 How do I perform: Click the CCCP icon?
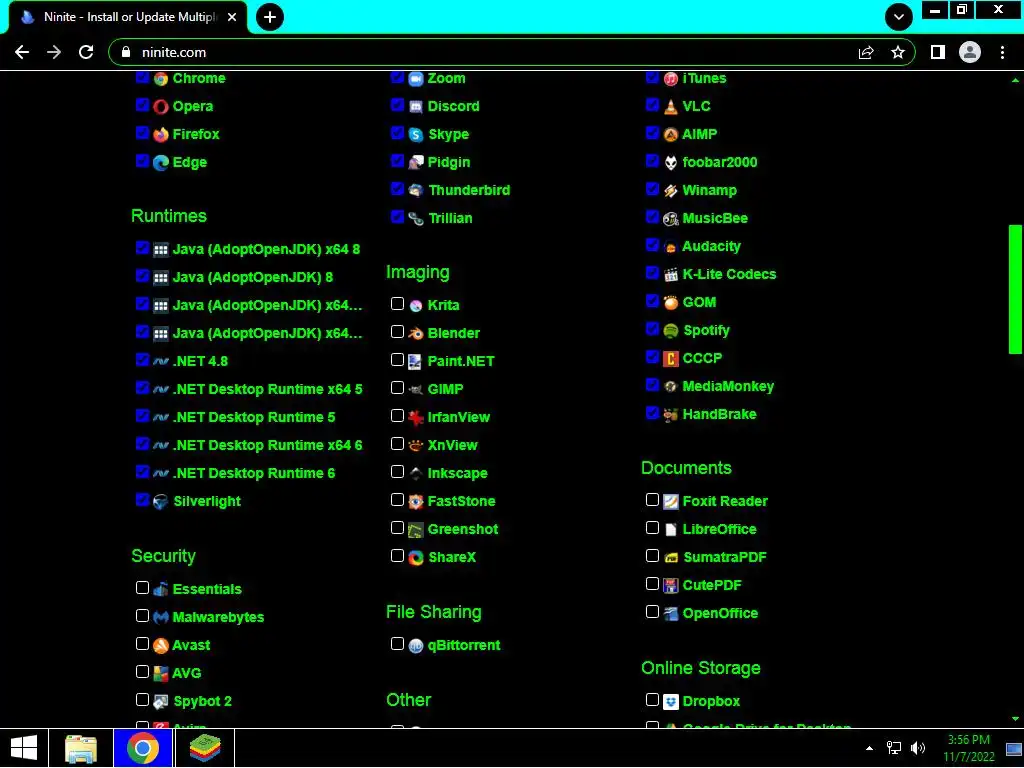point(671,359)
